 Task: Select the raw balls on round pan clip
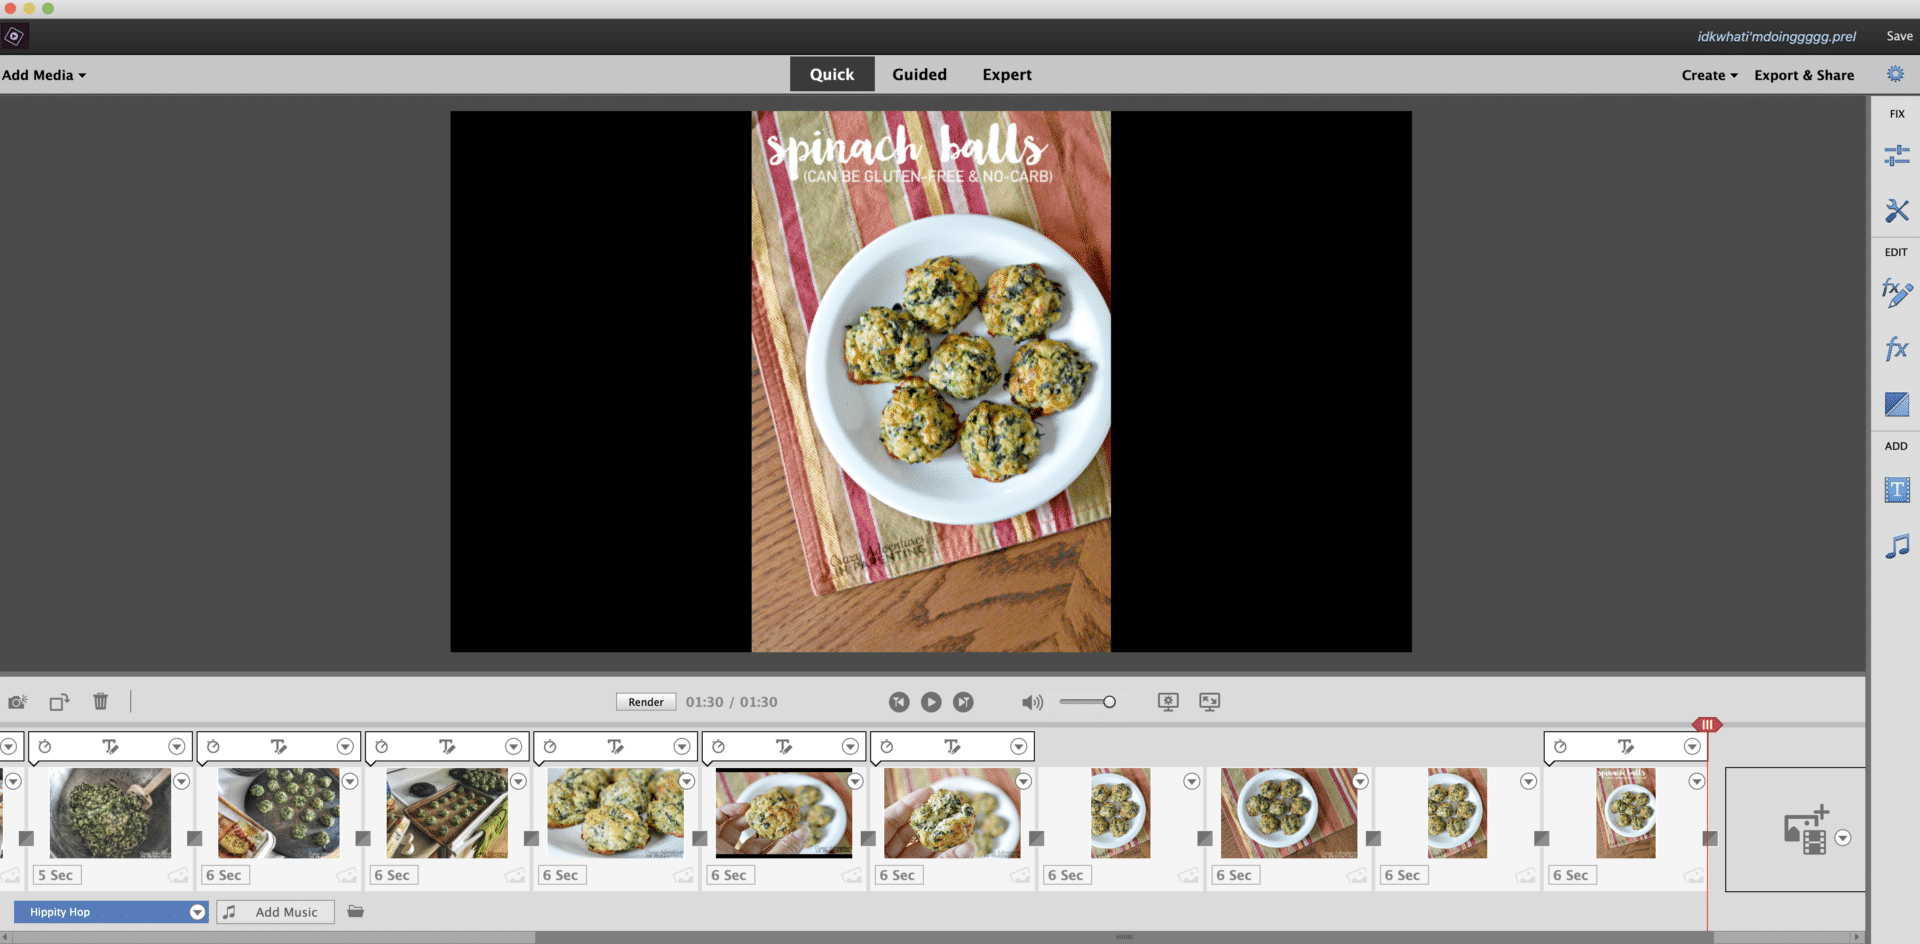click(x=279, y=813)
